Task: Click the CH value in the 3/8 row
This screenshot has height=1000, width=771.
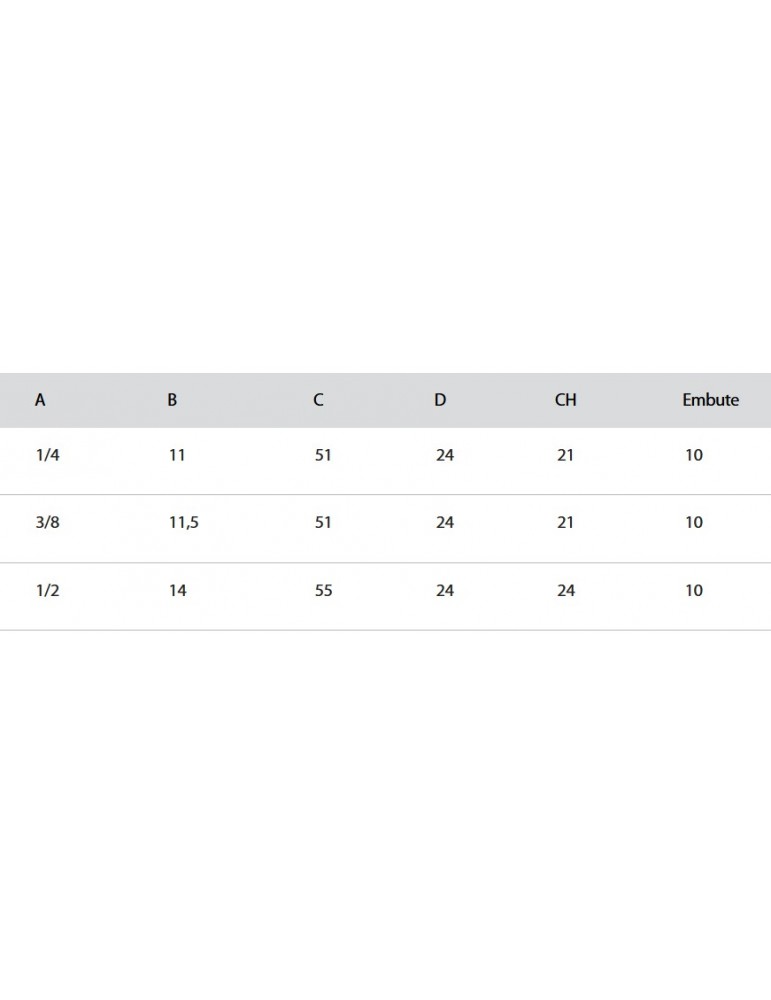Action: [x=566, y=522]
